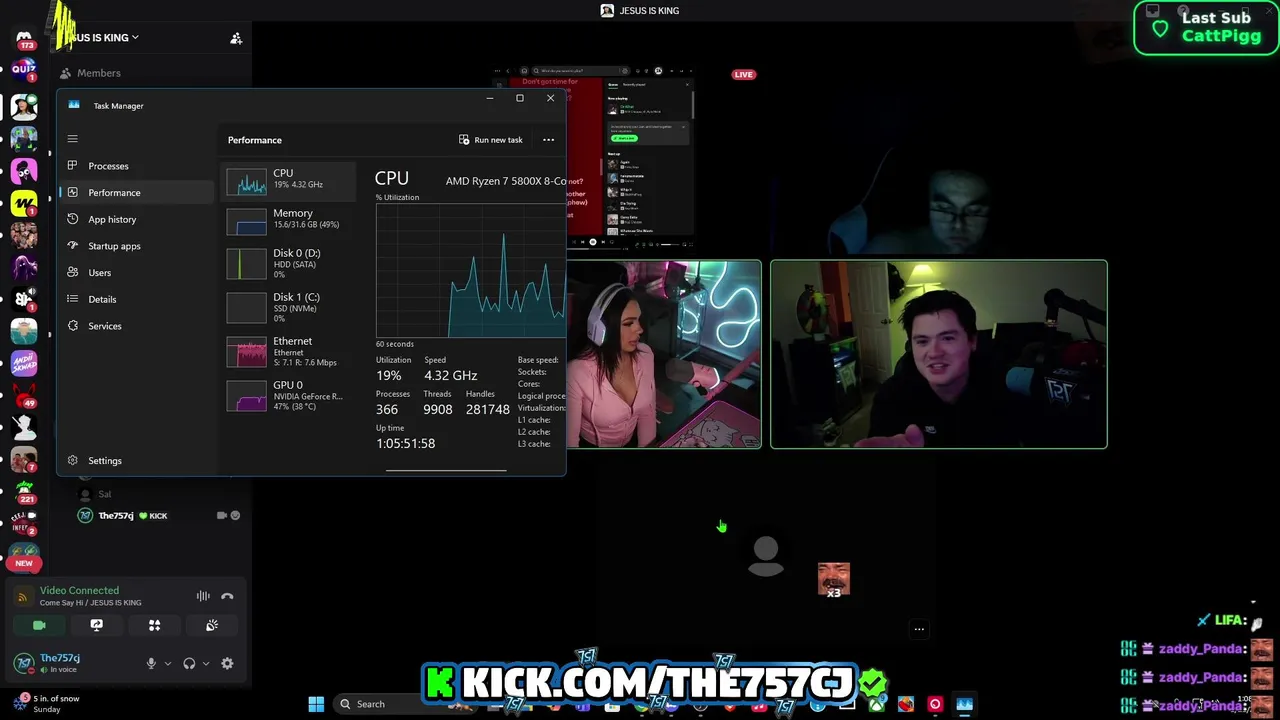This screenshot has height=720, width=1280.
Task: Open Discord activities launcher
Action: [x=154, y=625]
